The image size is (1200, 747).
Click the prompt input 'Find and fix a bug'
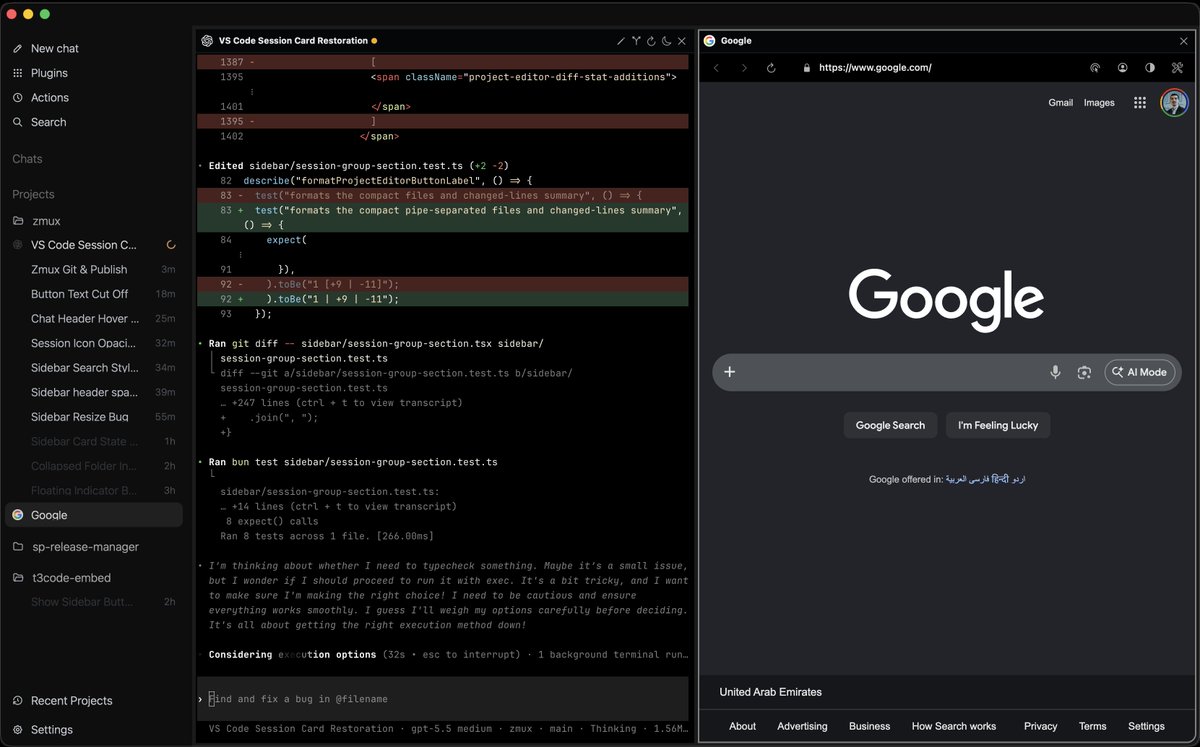pyautogui.click(x=443, y=699)
